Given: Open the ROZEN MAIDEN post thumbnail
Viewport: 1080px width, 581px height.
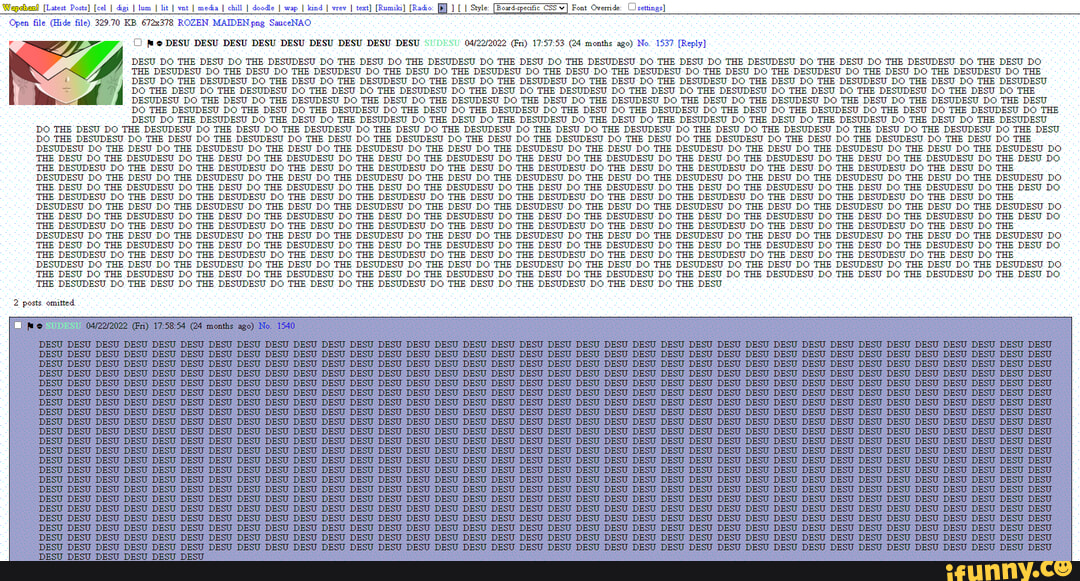Looking at the screenshot, I should [x=65, y=73].
